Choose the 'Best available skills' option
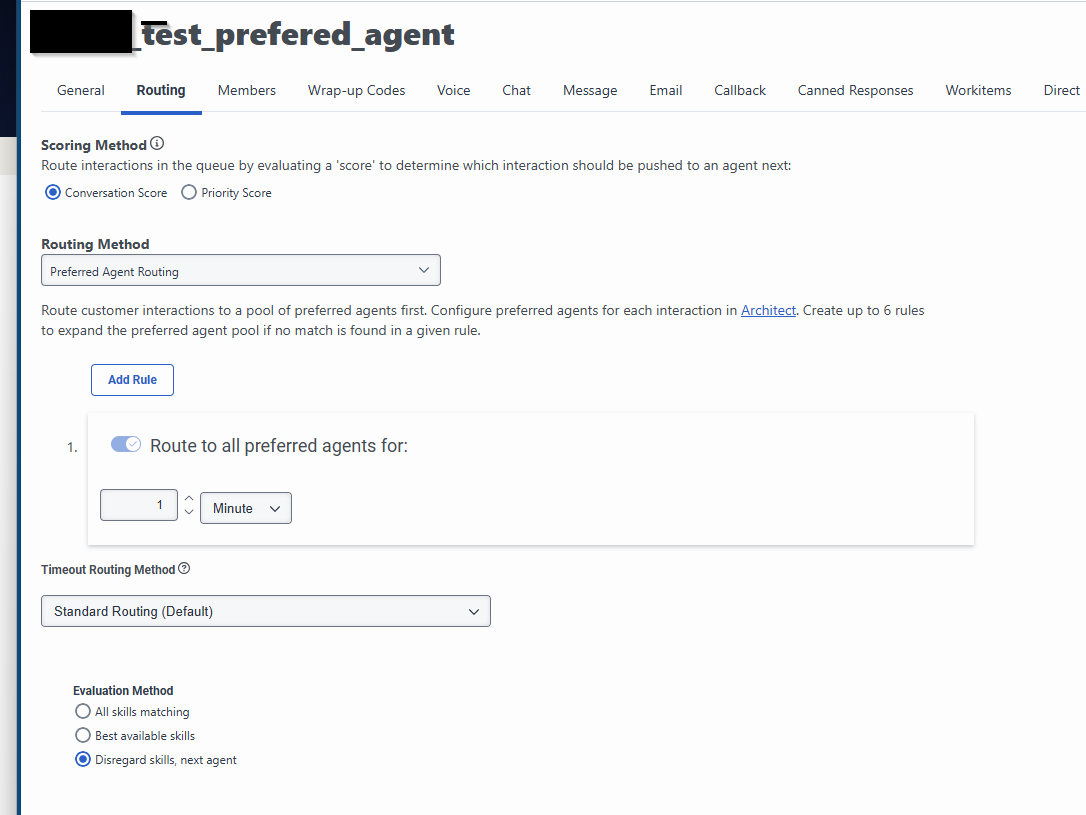The width and height of the screenshot is (1086, 815). click(x=83, y=736)
